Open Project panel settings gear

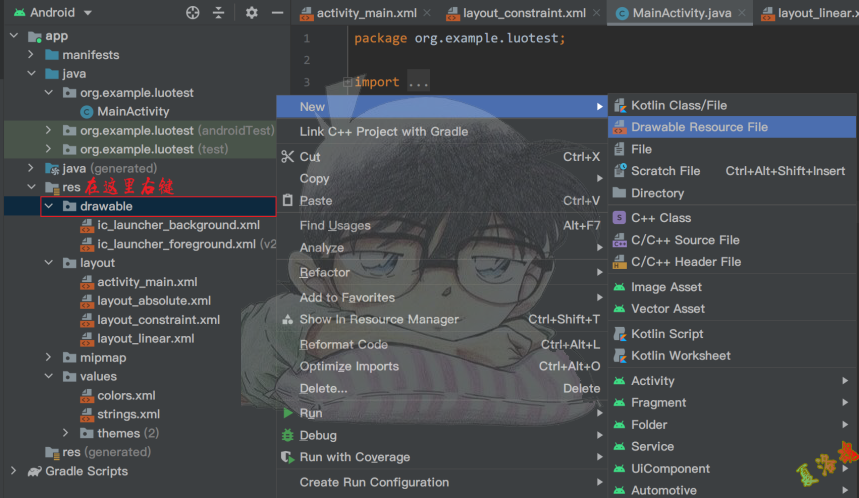(x=251, y=13)
